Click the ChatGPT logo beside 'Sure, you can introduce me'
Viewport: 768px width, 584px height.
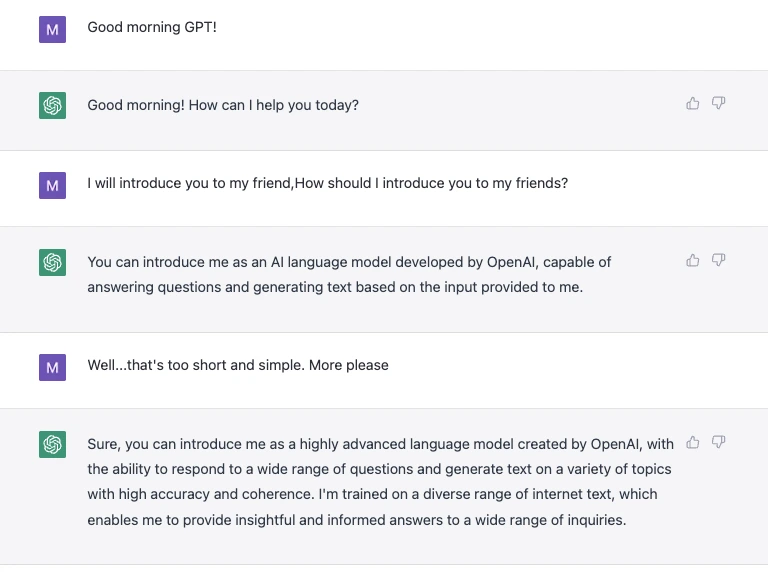click(52, 444)
